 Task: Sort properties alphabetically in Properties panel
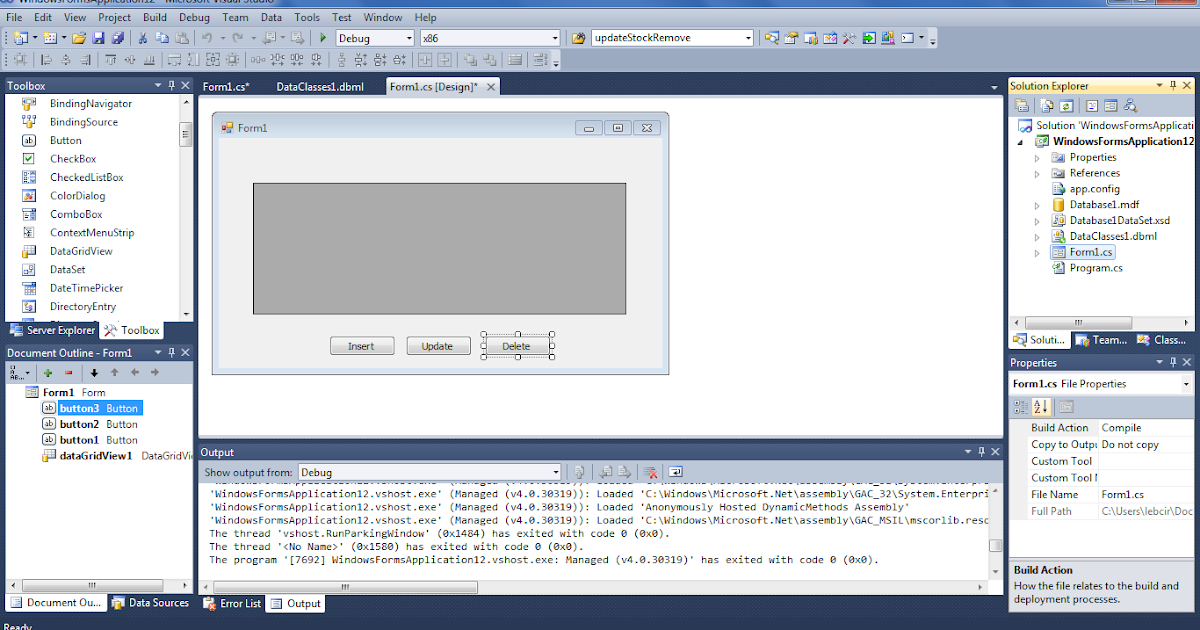(x=1042, y=406)
